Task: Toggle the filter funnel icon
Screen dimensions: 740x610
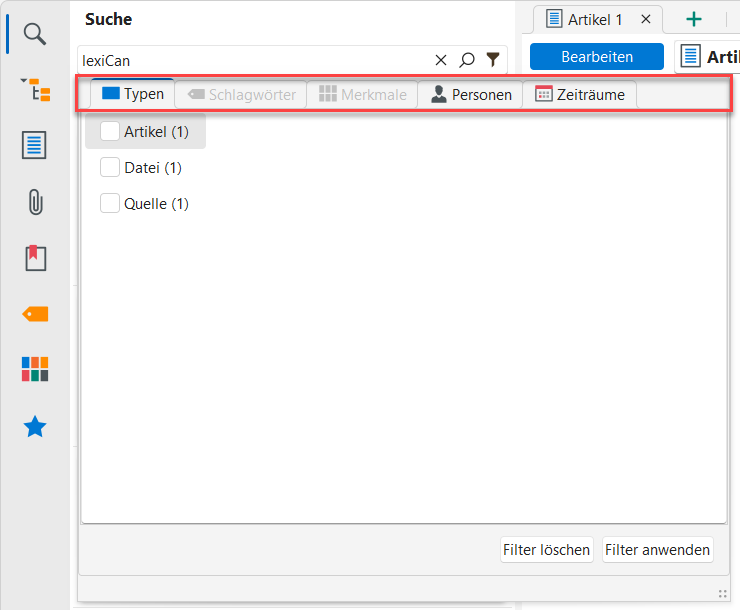Action: pyautogui.click(x=493, y=60)
